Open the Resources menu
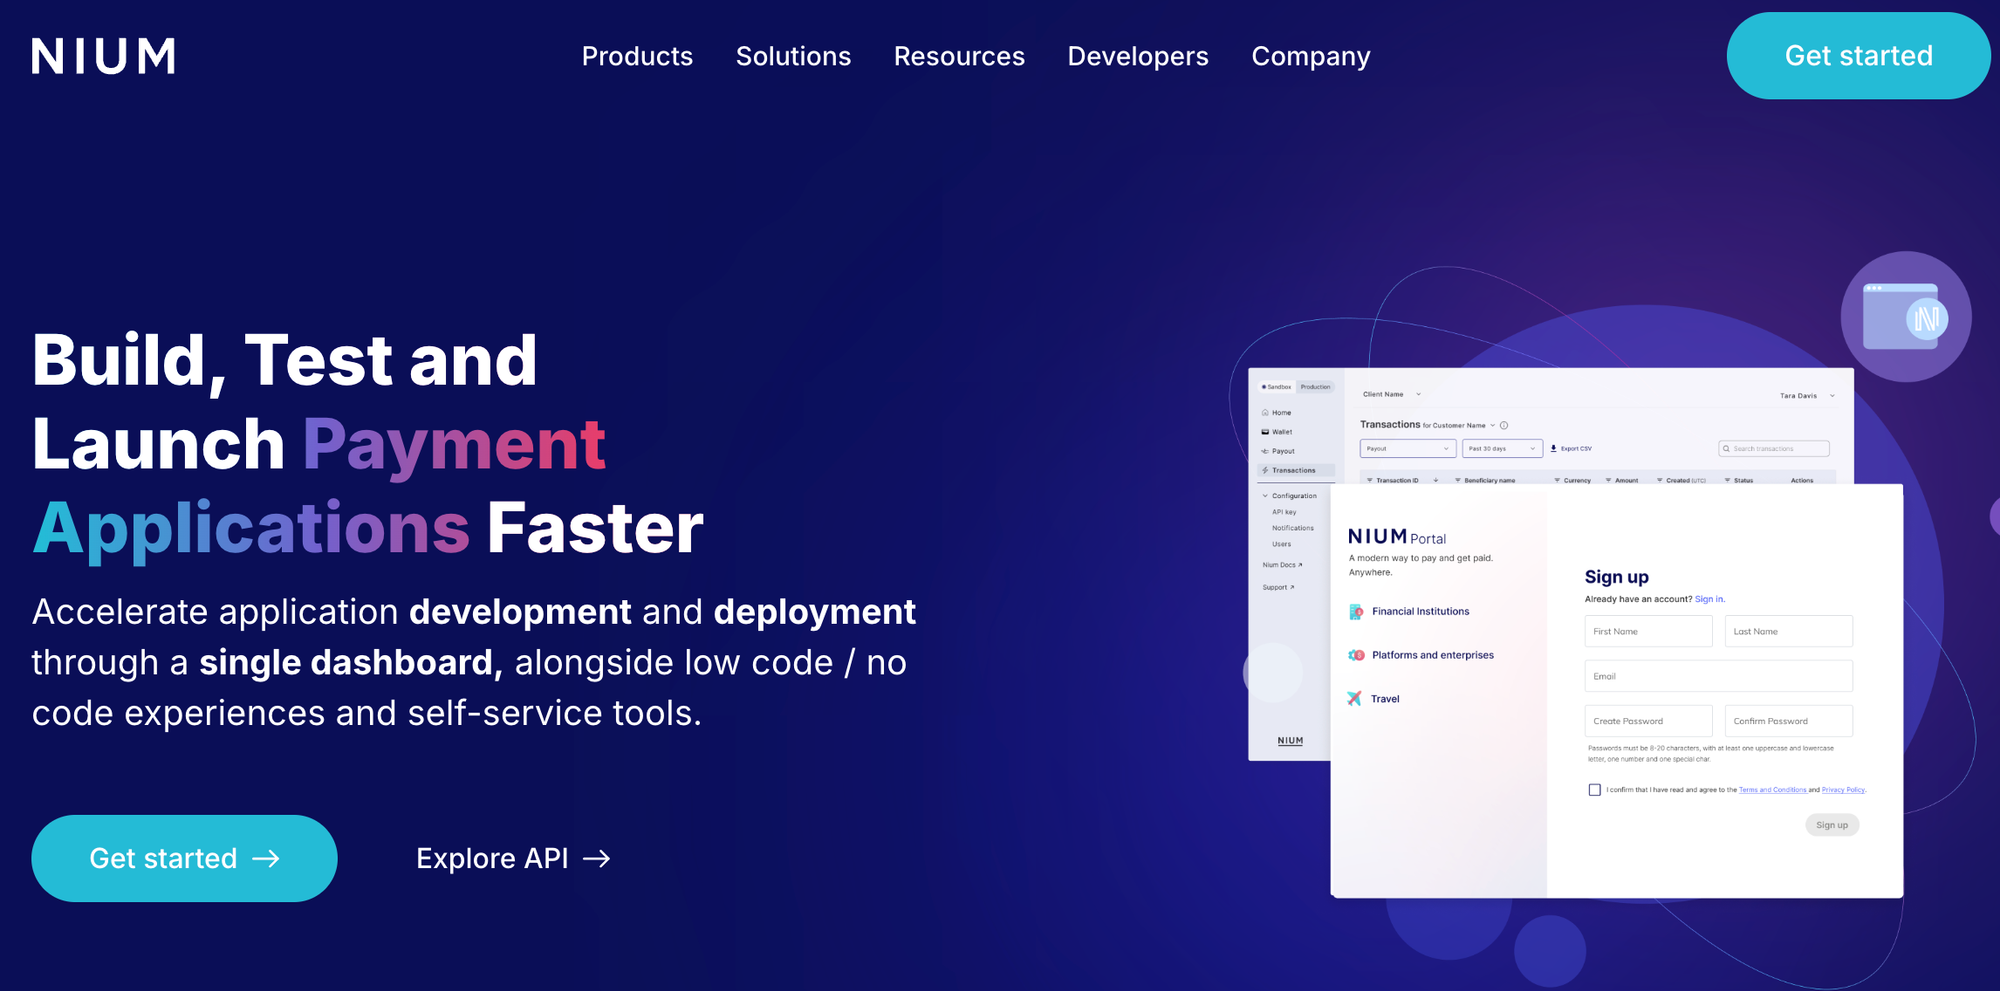2000x991 pixels. (959, 56)
